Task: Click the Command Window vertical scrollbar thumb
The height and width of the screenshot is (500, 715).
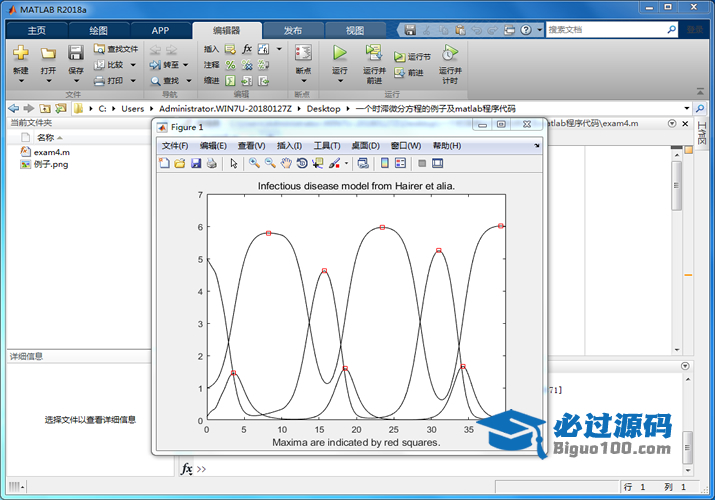Action: click(x=687, y=447)
